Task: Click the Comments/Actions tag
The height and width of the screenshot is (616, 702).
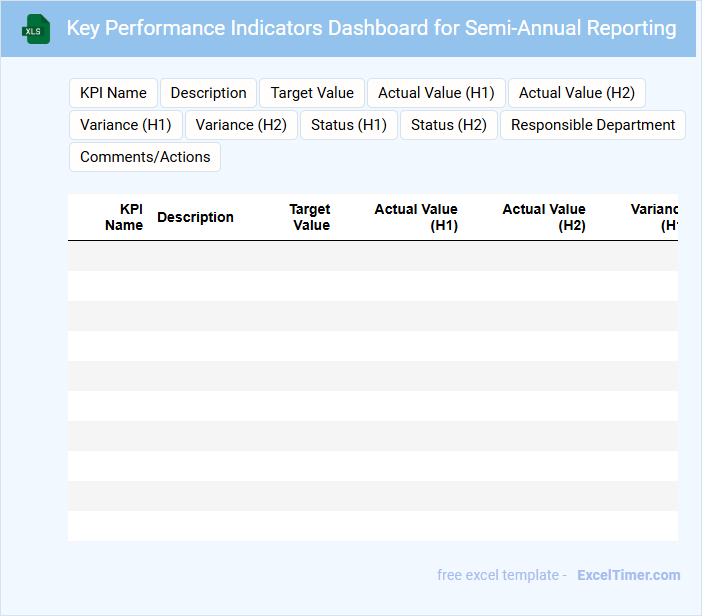Action: click(x=145, y=157)
